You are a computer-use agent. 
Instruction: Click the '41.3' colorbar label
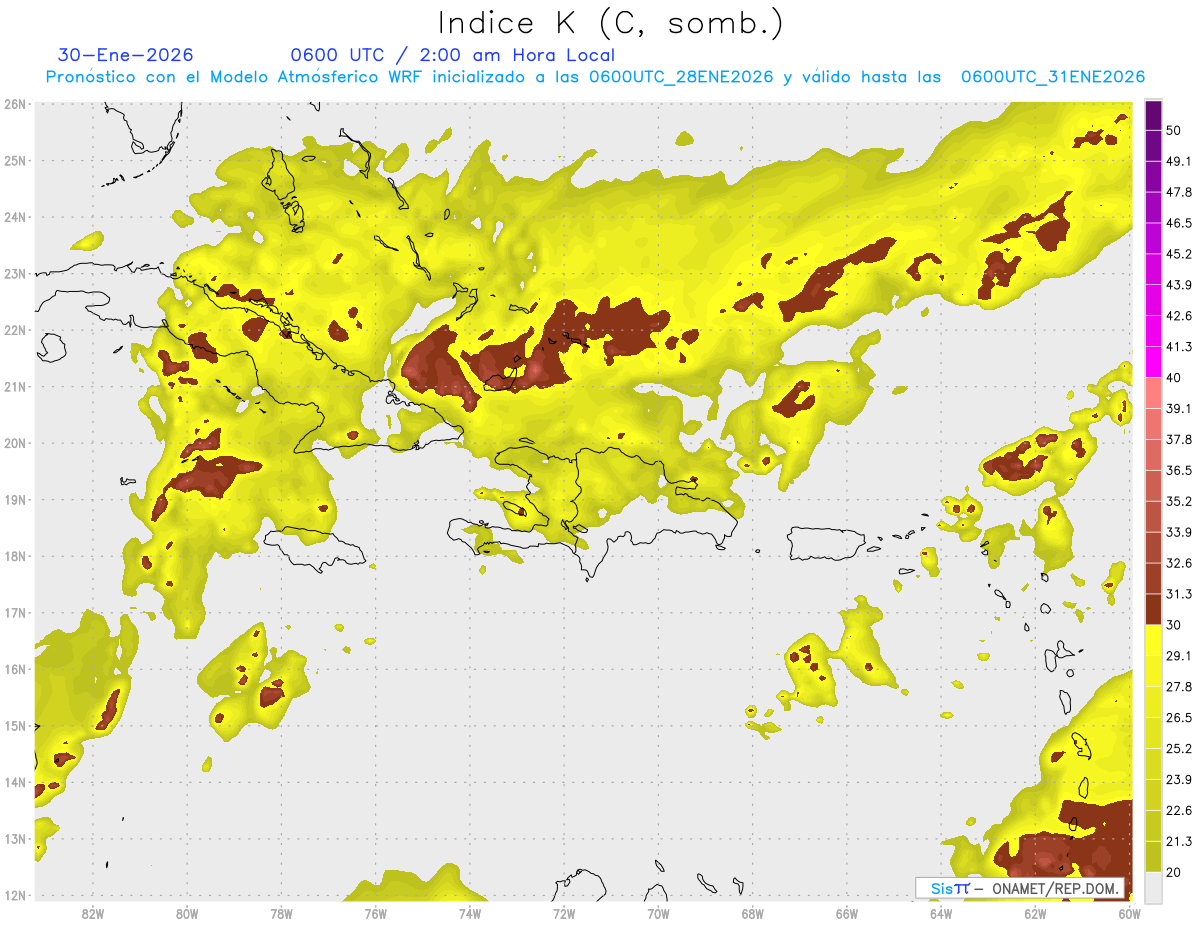[x=1179, y=347]
